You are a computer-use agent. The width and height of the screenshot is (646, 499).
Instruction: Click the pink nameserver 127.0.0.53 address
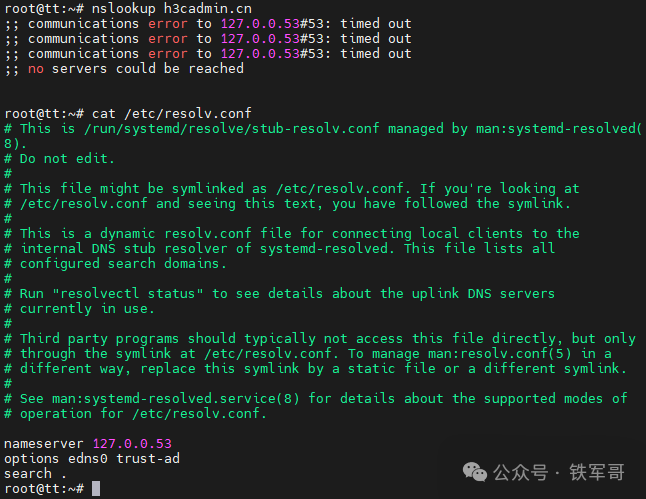(x=132, y=443)
